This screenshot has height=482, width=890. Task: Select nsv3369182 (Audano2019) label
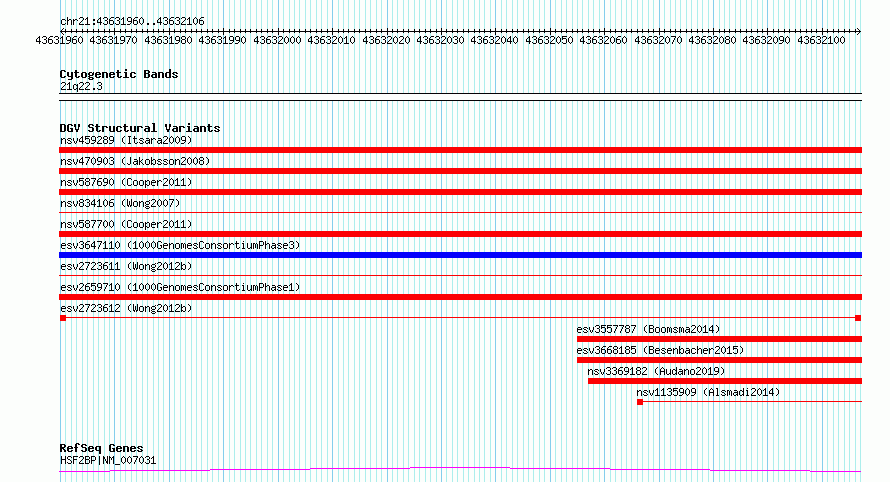click(x=656, y=371)
